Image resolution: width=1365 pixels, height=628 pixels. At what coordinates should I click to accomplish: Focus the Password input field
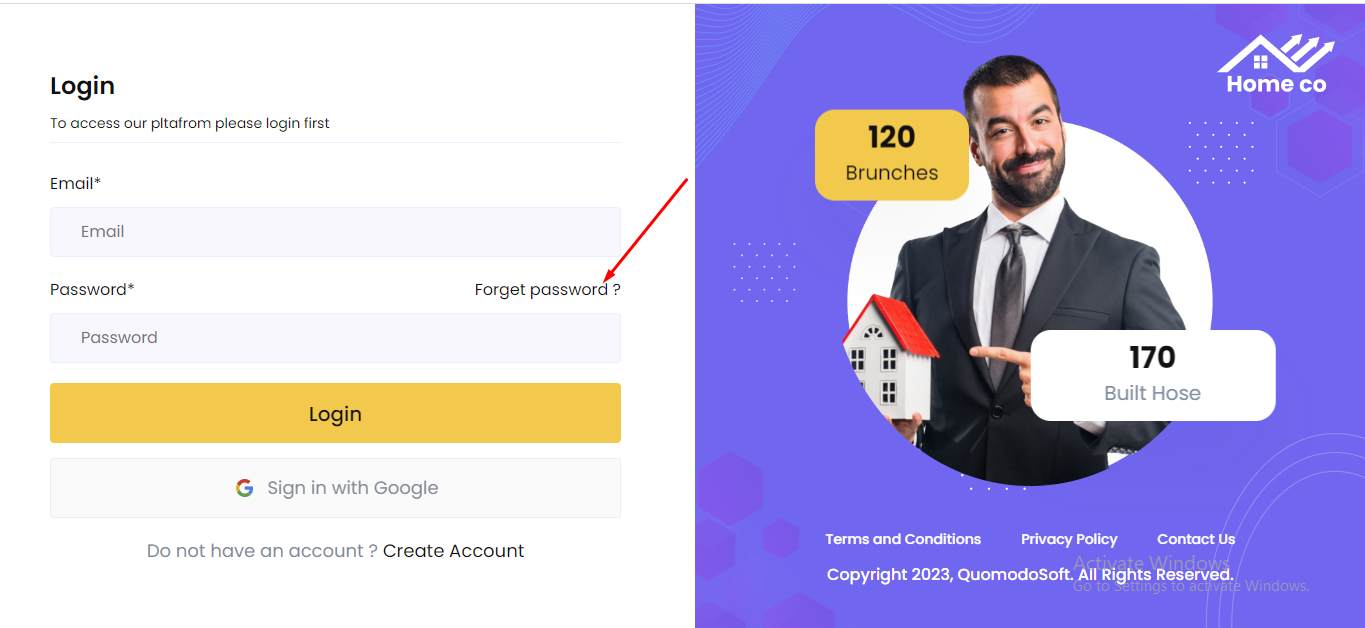(335, 338)
